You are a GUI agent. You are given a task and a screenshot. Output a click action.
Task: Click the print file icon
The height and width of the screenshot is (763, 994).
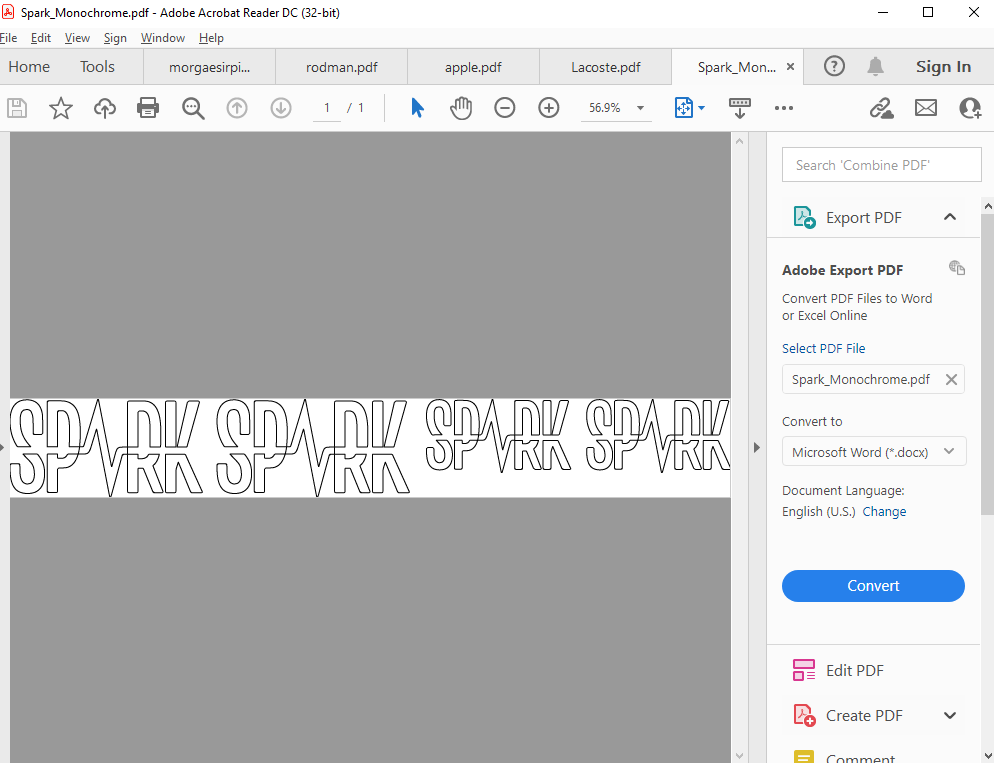(148, 108)
